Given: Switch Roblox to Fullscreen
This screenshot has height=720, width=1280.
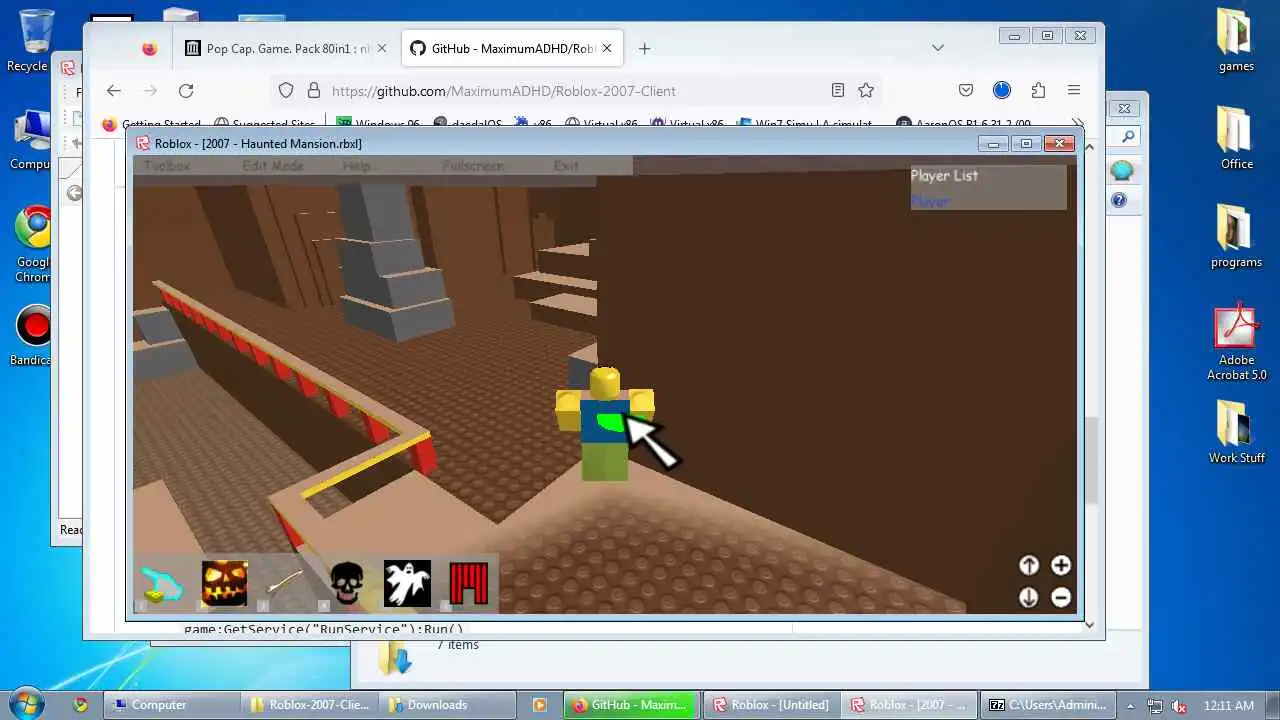Looking at the screenshot, I should (x=474, y=166).
